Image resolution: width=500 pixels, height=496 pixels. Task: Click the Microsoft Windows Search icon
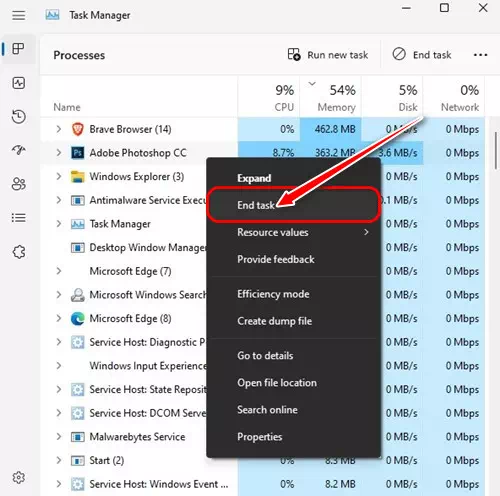click(78, 295)
